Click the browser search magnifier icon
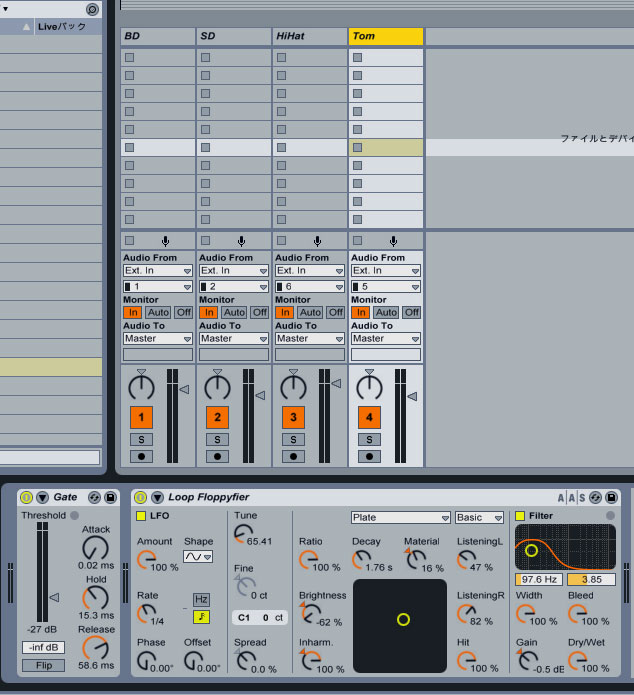Screen dimensions: 634x695 (x=92, y=9)
